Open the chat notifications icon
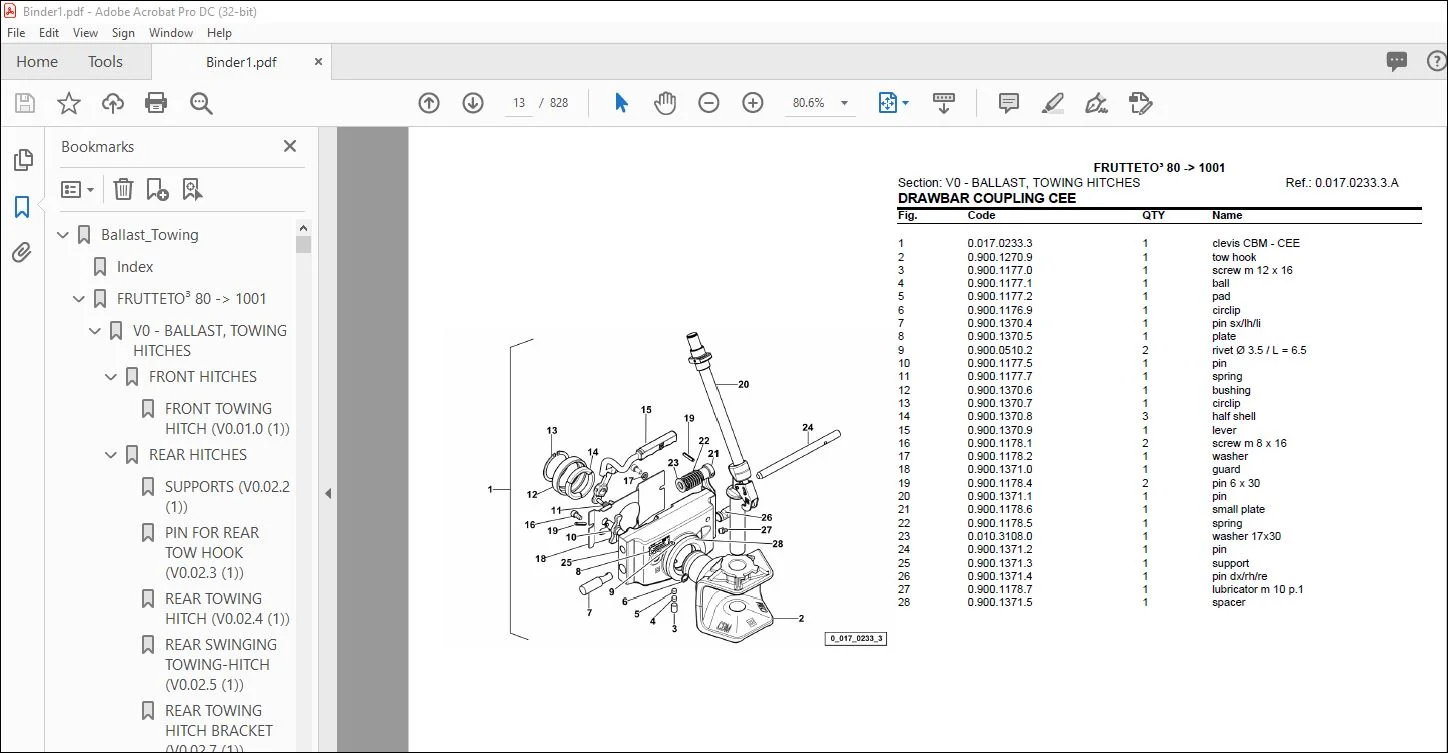Screen dimensions: 1448x753 [x=1397, y=61]
